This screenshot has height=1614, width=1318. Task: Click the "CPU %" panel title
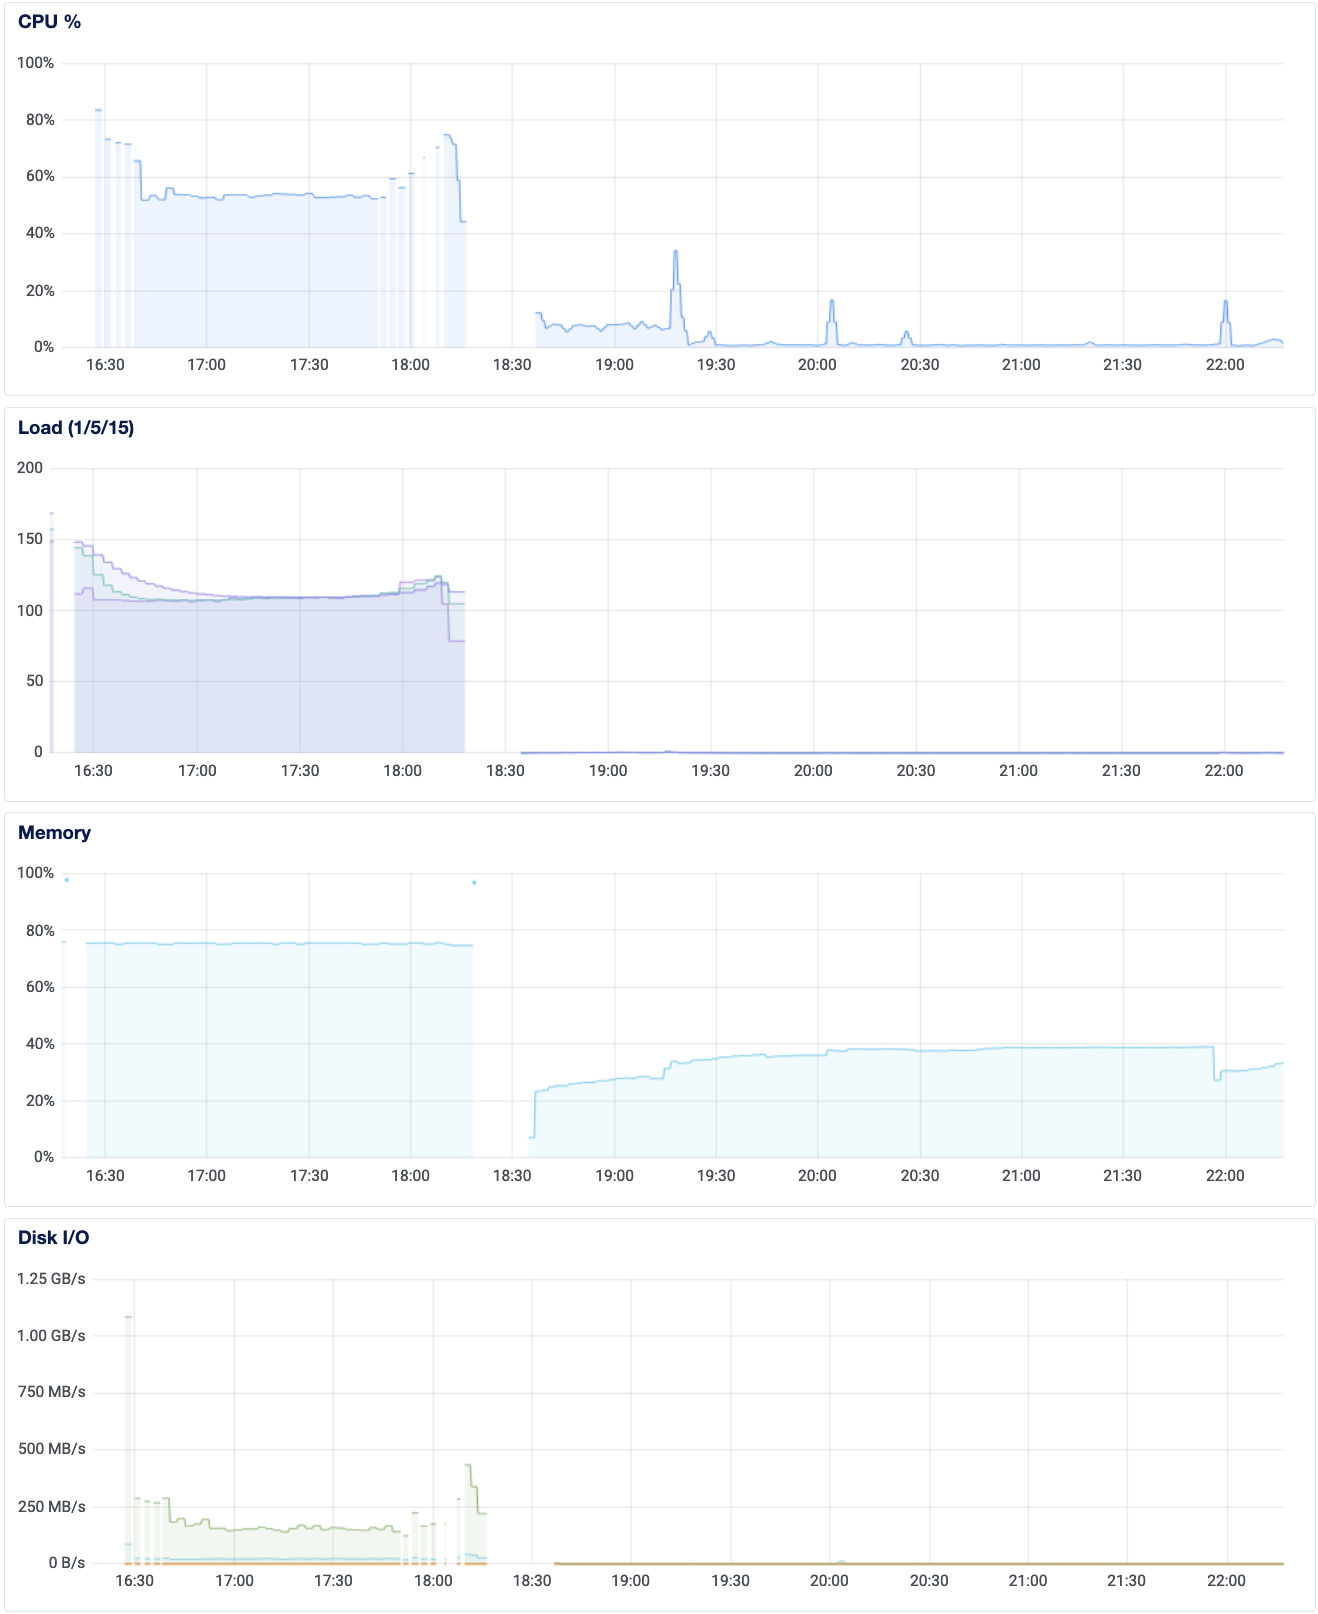[49, 22]
